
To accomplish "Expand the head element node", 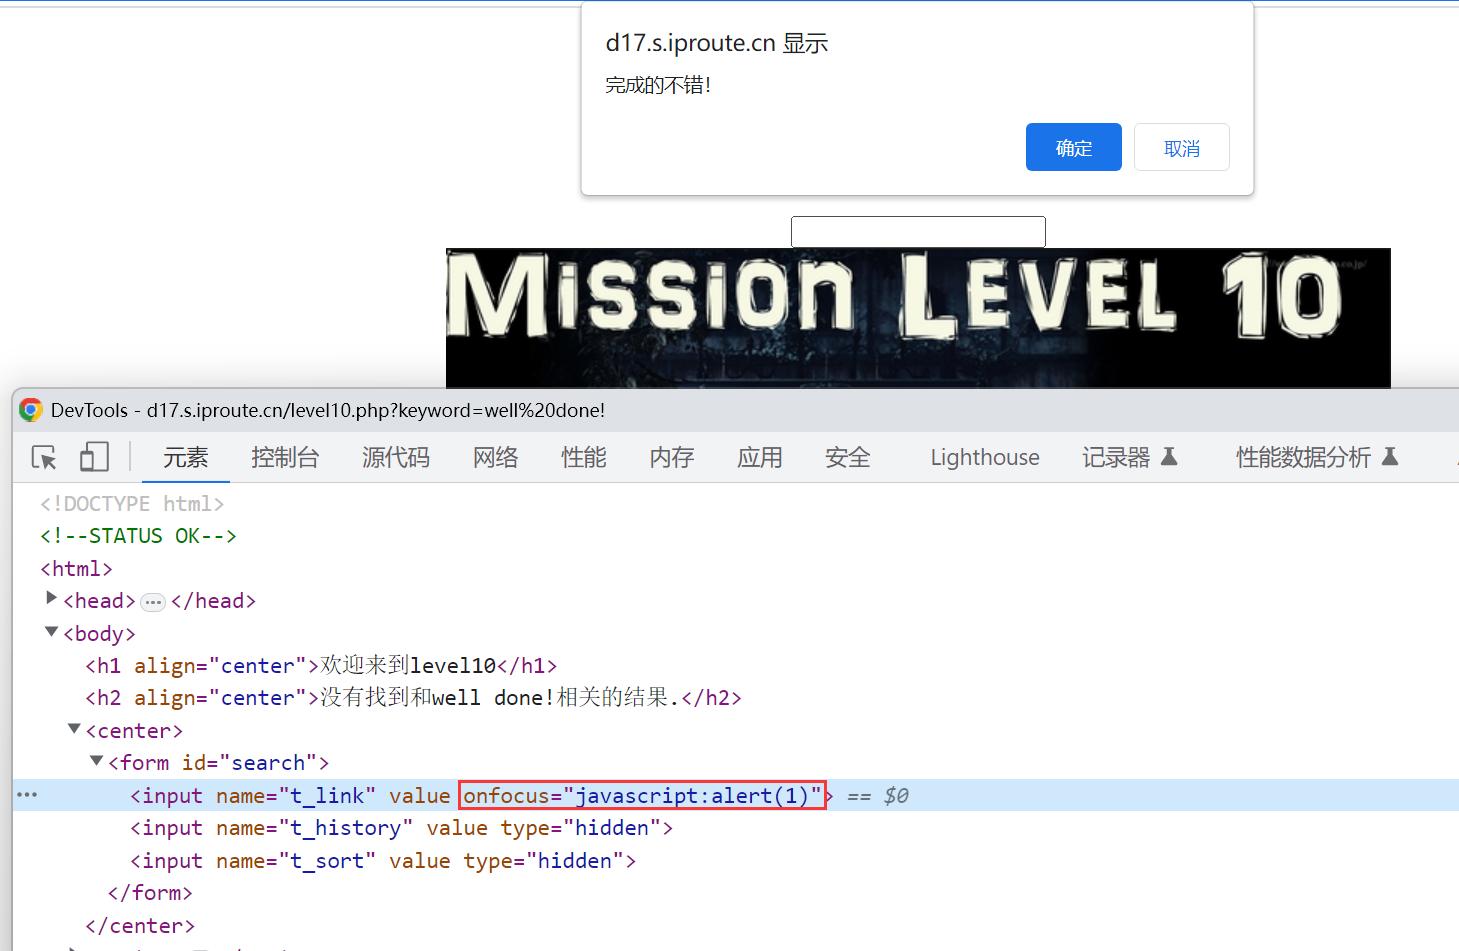I will click(x=52, y=598).
